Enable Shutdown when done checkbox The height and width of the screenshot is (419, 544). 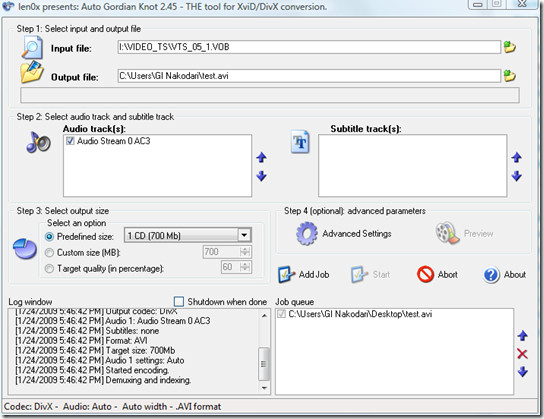click(179, 301)
